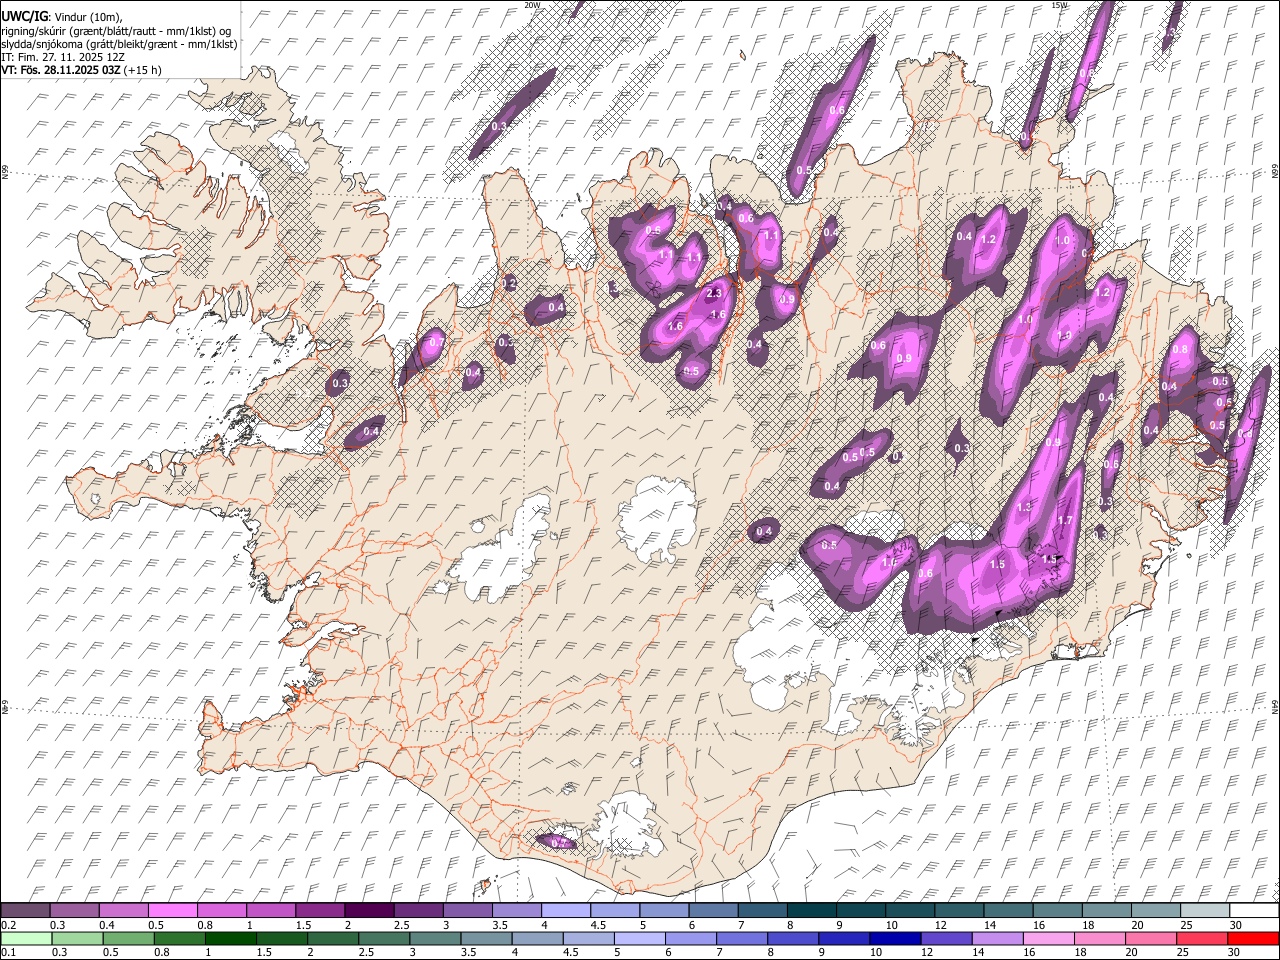Click the 20W longitude label at top edge

532,5
